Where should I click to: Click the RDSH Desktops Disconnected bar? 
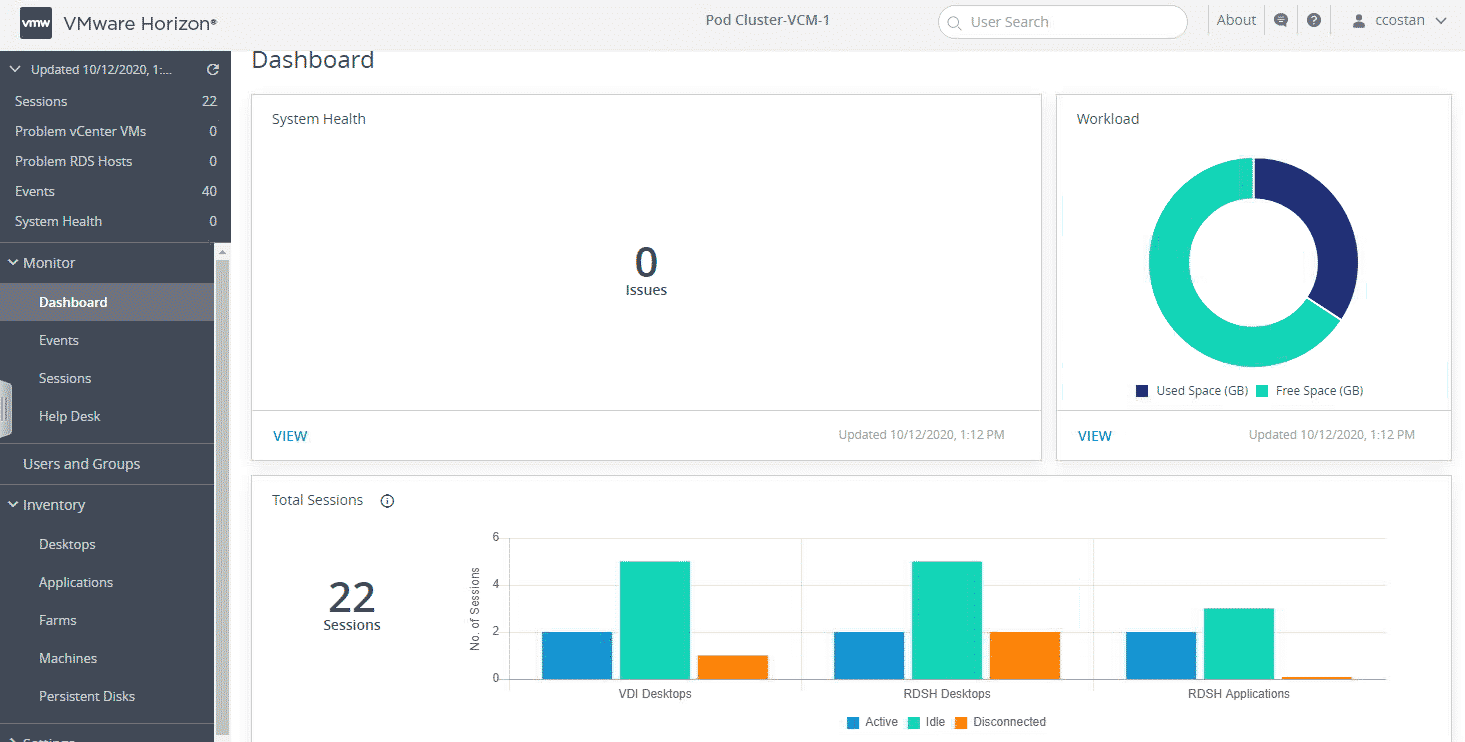[x=1025, y=655]
